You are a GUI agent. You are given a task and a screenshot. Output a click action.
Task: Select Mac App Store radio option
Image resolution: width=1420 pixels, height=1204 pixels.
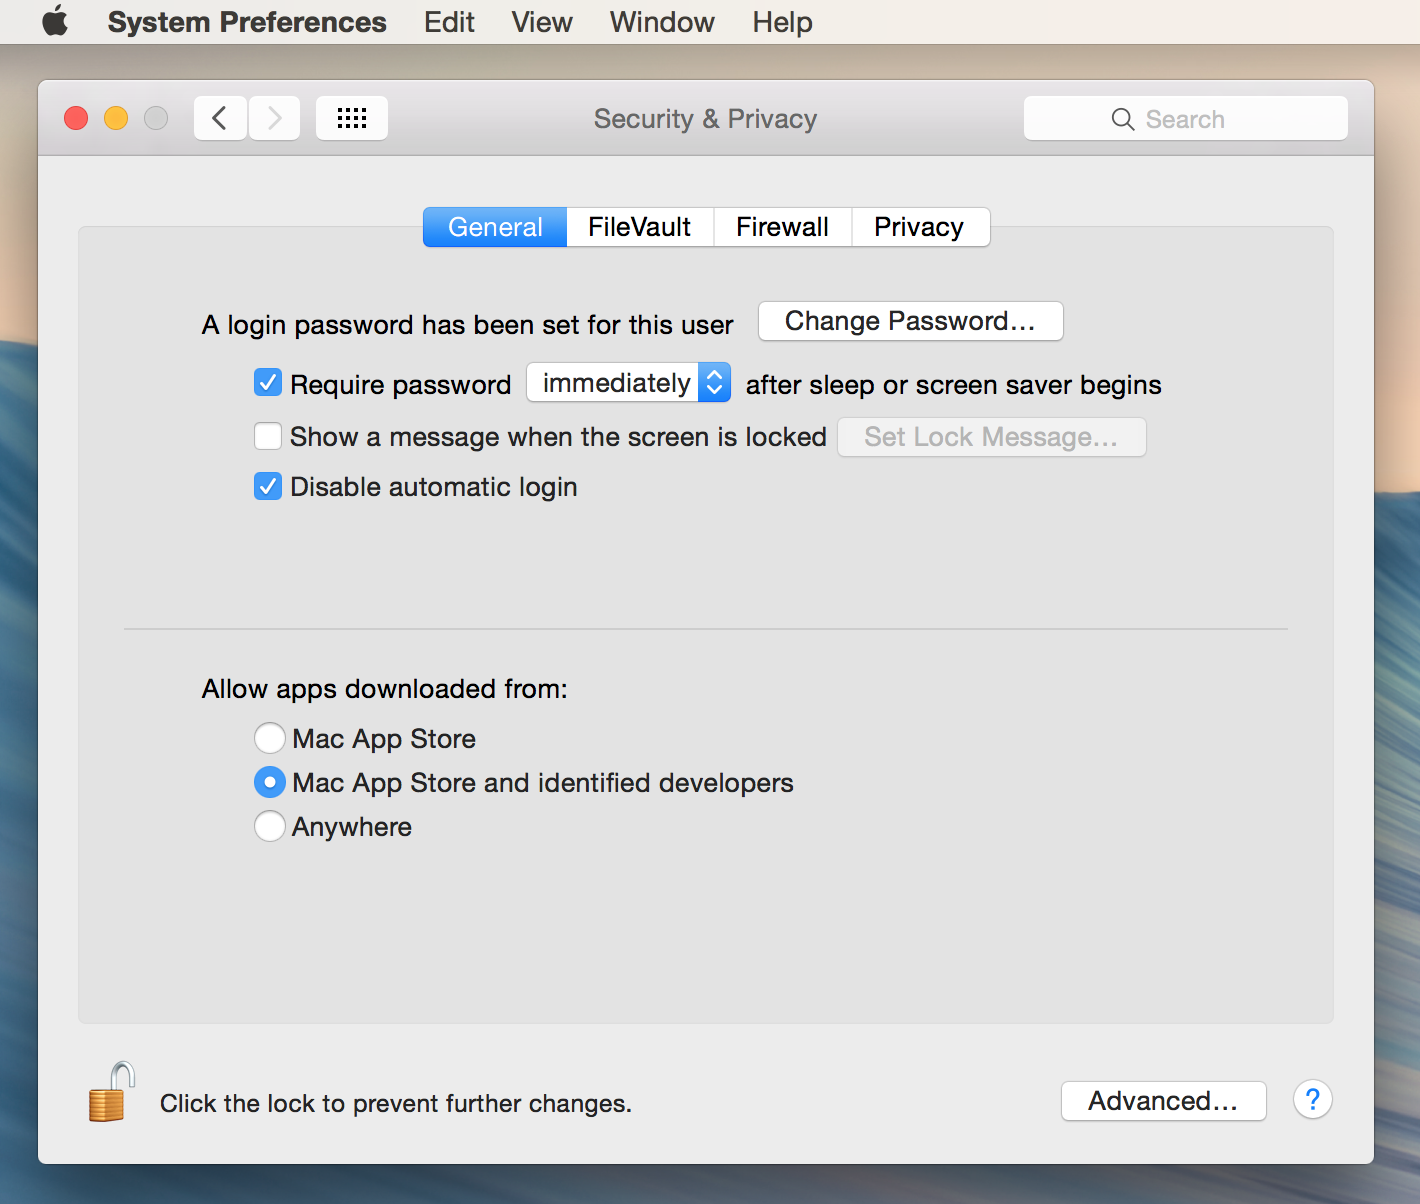[270, 738]
